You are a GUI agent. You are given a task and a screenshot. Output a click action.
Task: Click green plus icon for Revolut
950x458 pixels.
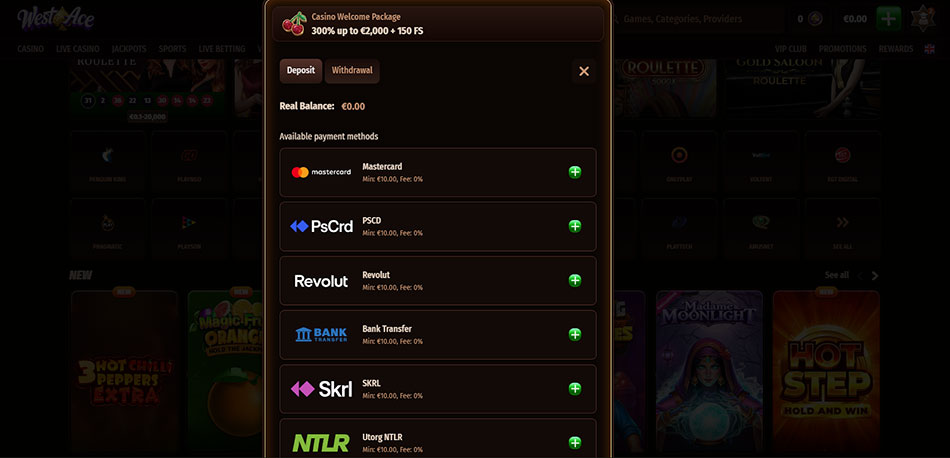point(575,280)
